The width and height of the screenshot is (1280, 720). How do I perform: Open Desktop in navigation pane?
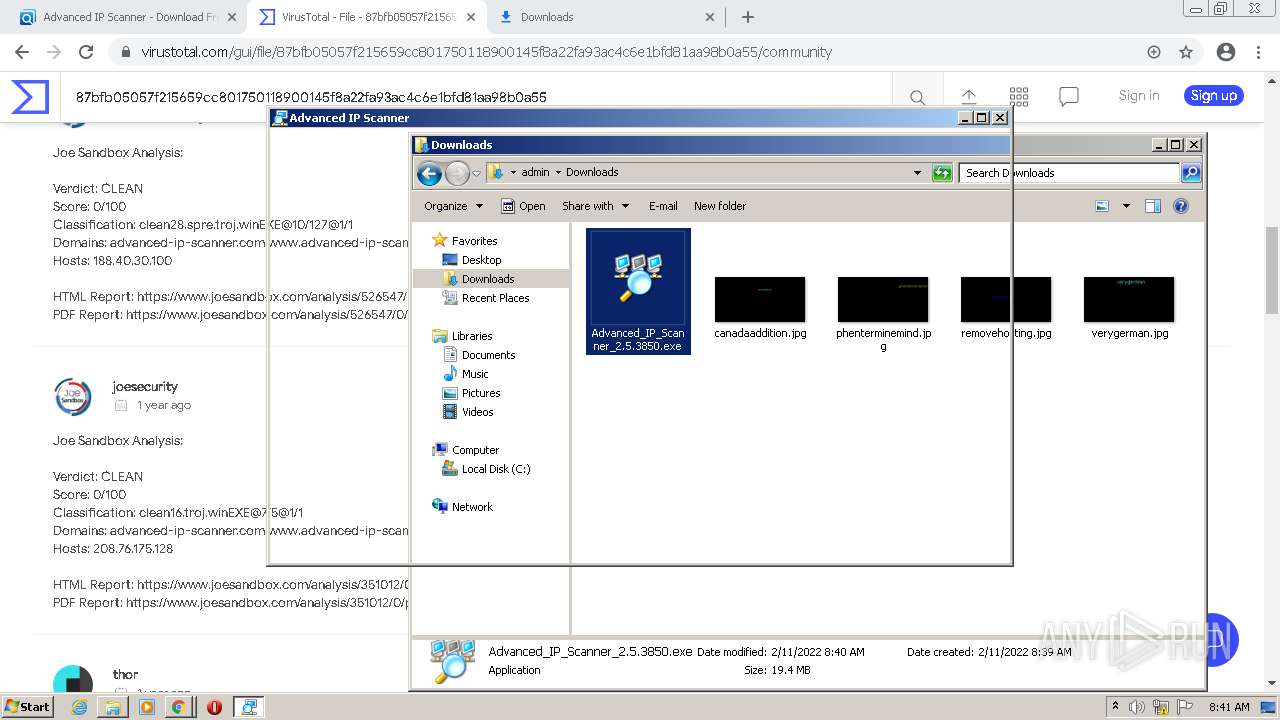pyautogui.click(x=481, y=260)
